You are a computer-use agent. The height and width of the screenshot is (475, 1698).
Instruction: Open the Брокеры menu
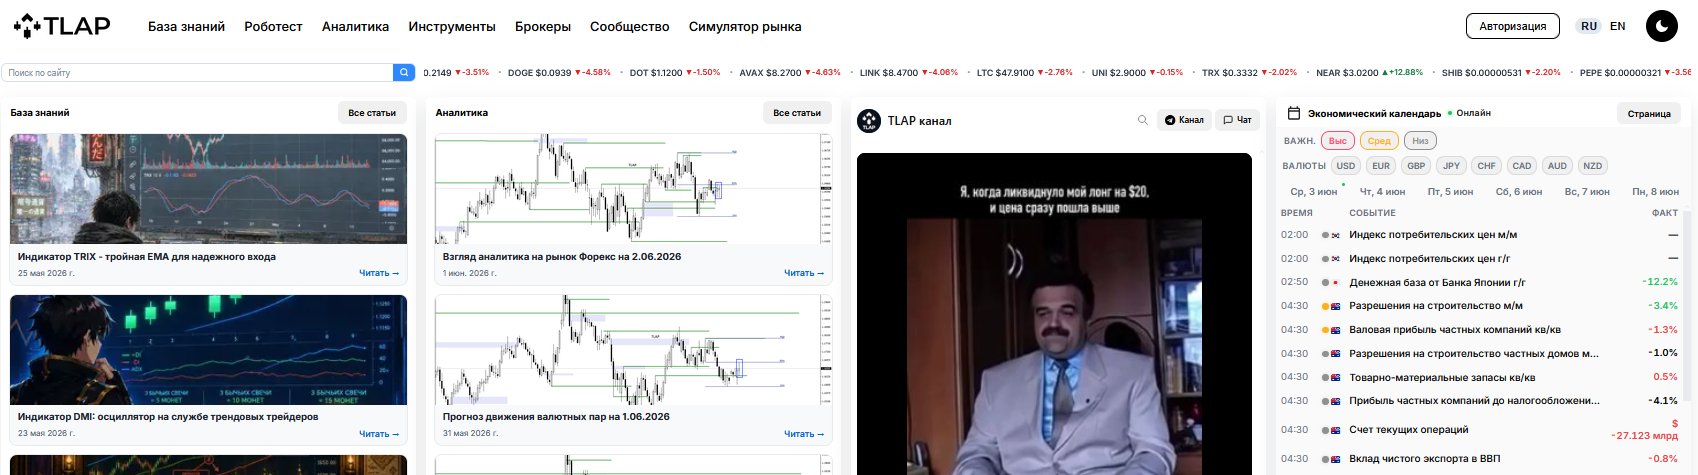coord(543,27)
